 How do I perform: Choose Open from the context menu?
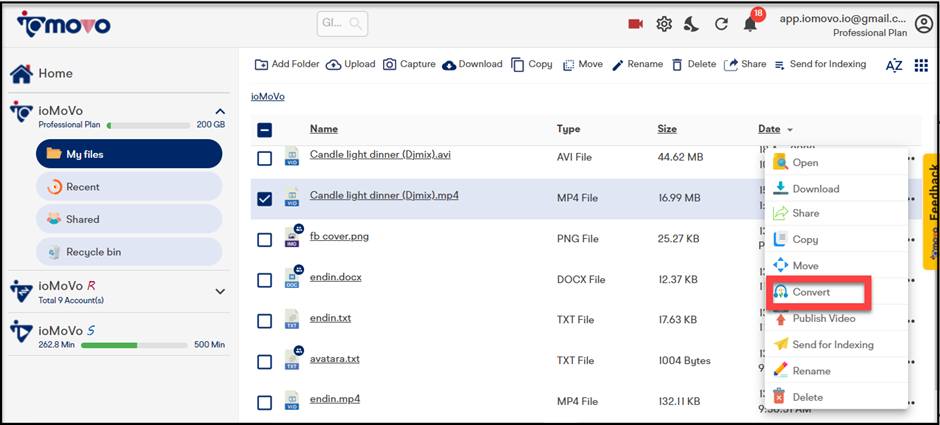point(836,162)
